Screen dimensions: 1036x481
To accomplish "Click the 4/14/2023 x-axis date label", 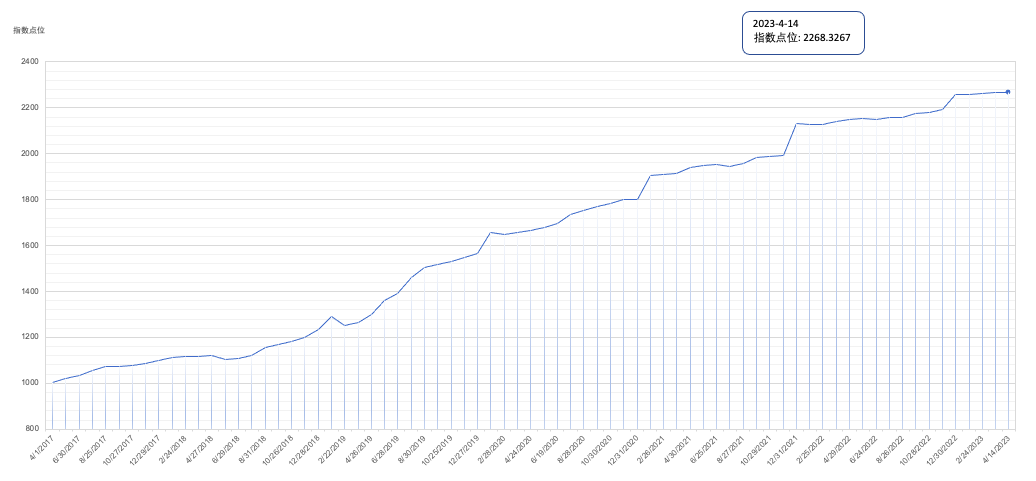I will tap(996, 448).
